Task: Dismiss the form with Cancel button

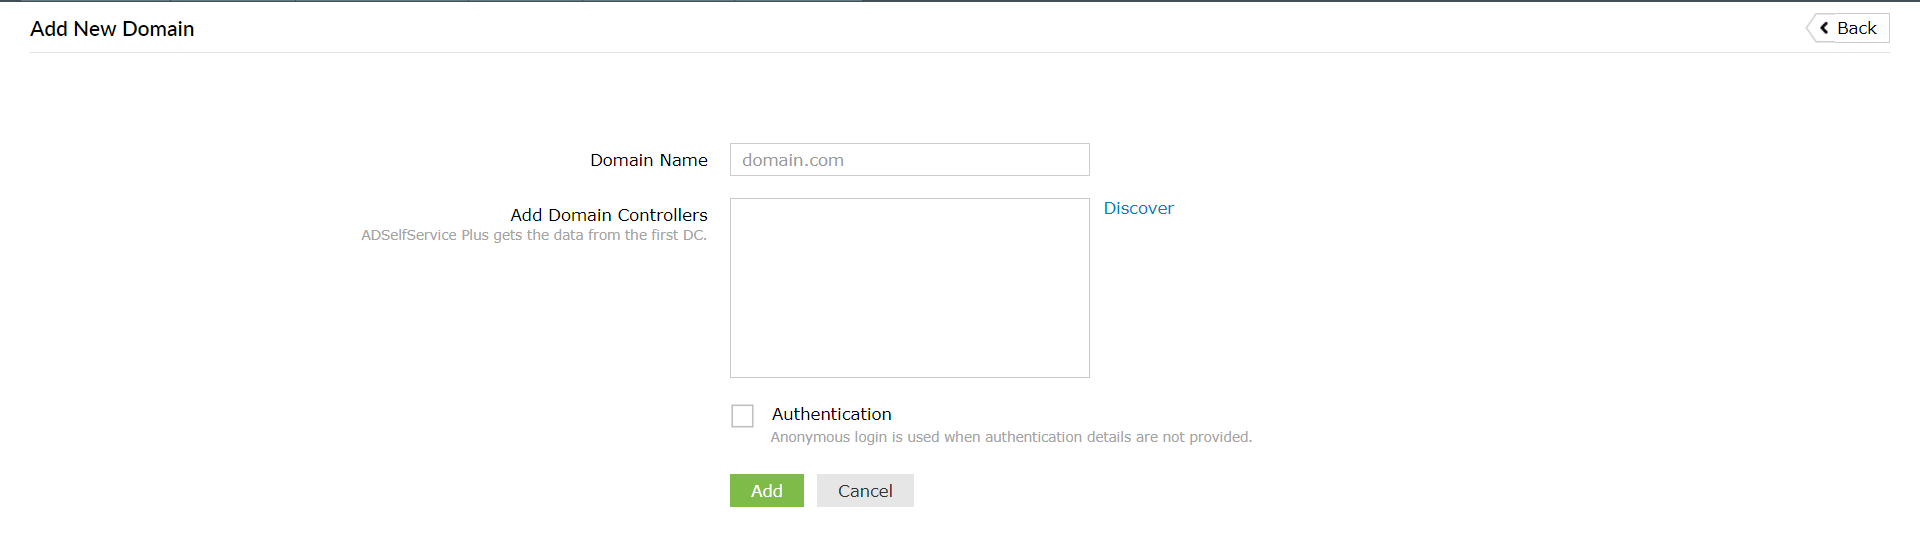Action: pos(865,491)
